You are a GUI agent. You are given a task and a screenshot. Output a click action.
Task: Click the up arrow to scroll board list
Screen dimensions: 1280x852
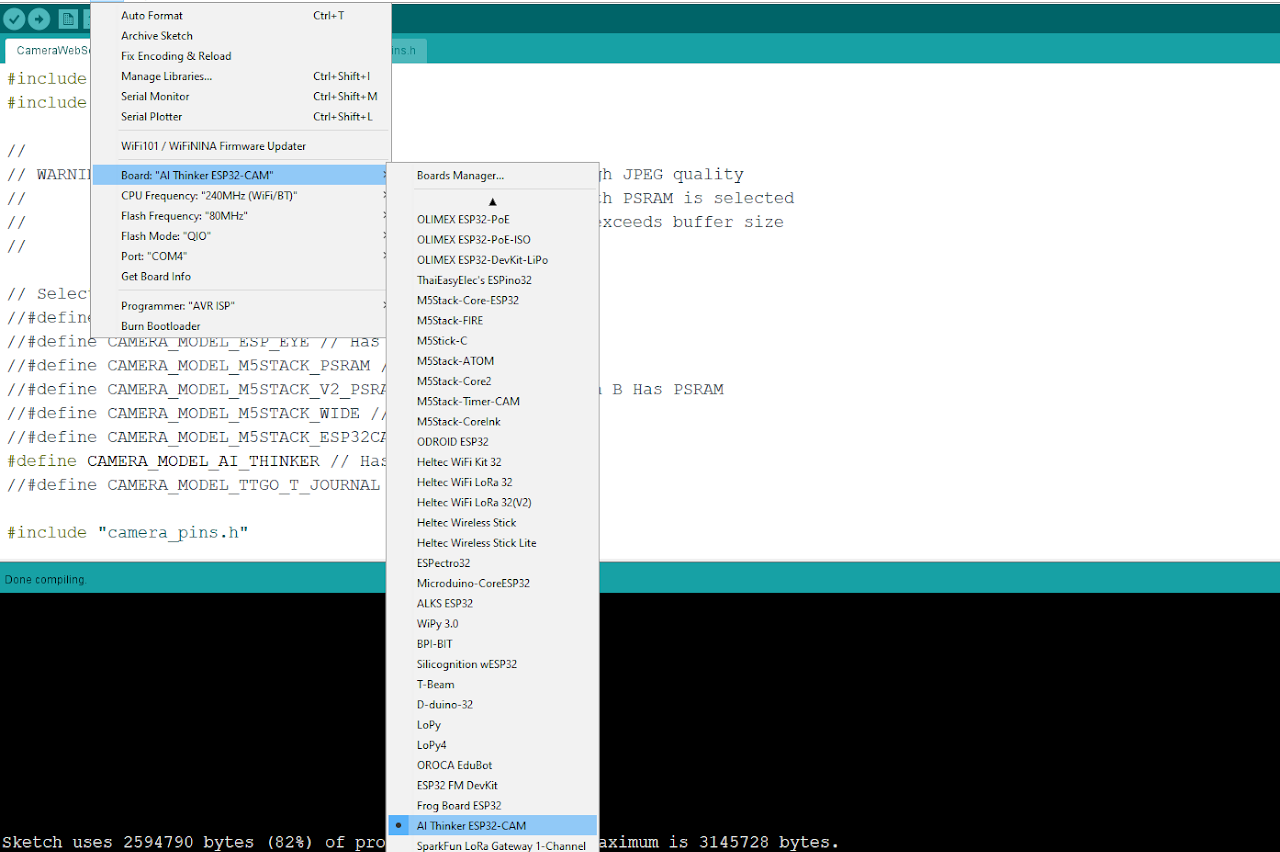pyautogui.click(x=493, y=201)
